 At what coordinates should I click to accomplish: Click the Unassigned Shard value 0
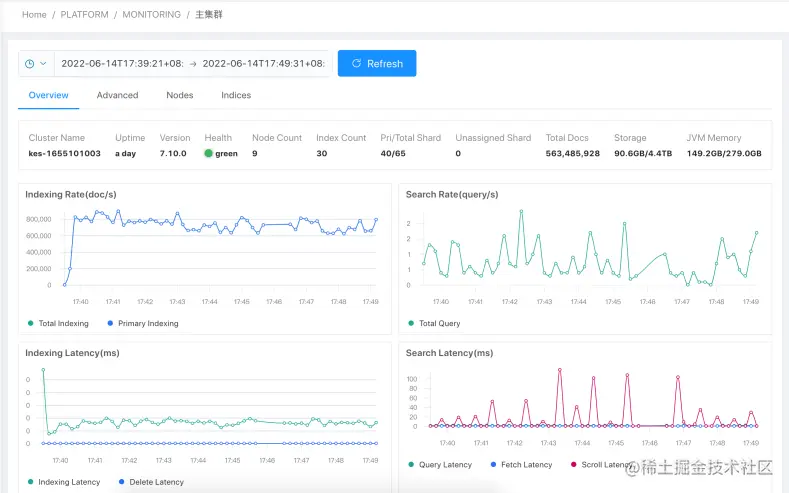pyautogui.click(x=458, y=153)
